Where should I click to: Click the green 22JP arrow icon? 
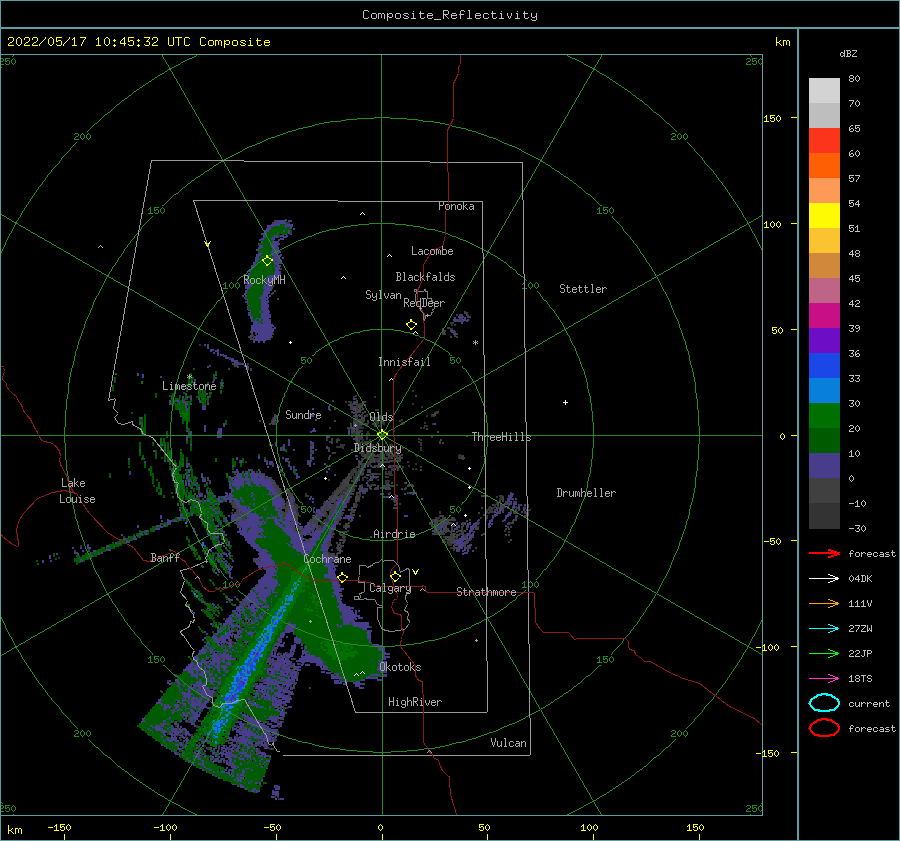pyautogui.click(x=824, y=653)
